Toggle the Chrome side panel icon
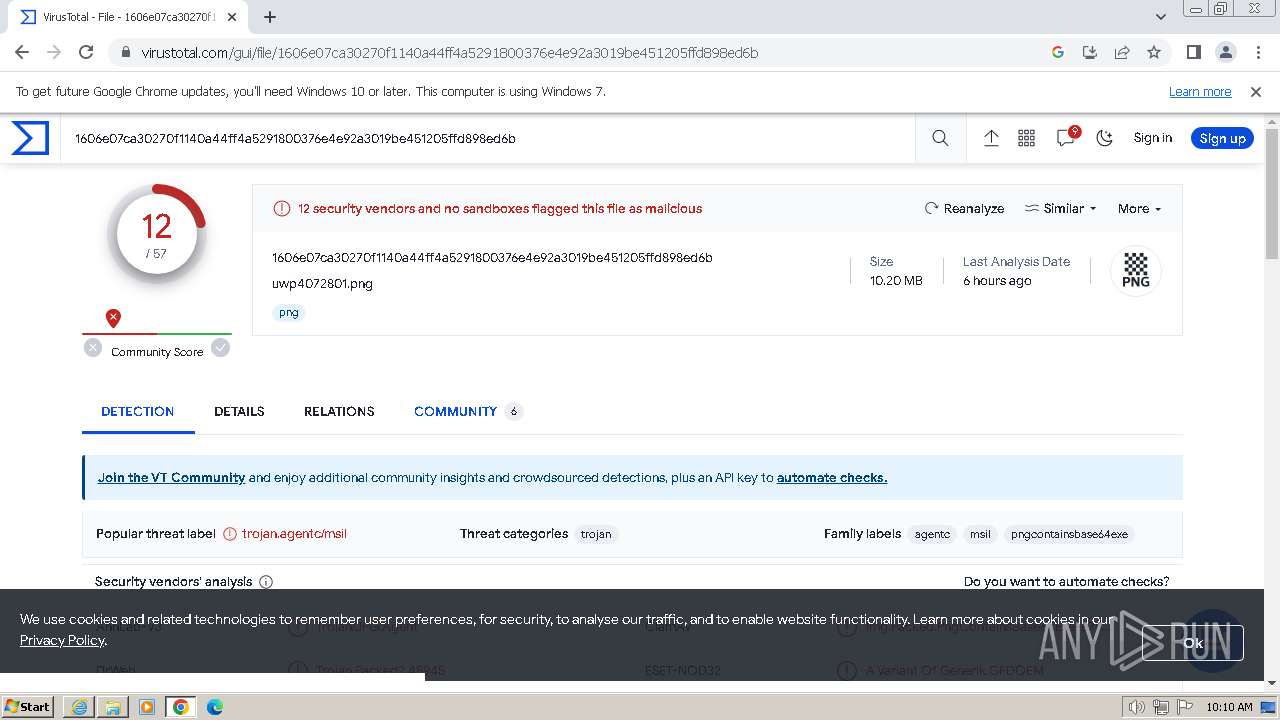Image resolution: width=1280 pixels, height=720 pixels. (1193, 52)
